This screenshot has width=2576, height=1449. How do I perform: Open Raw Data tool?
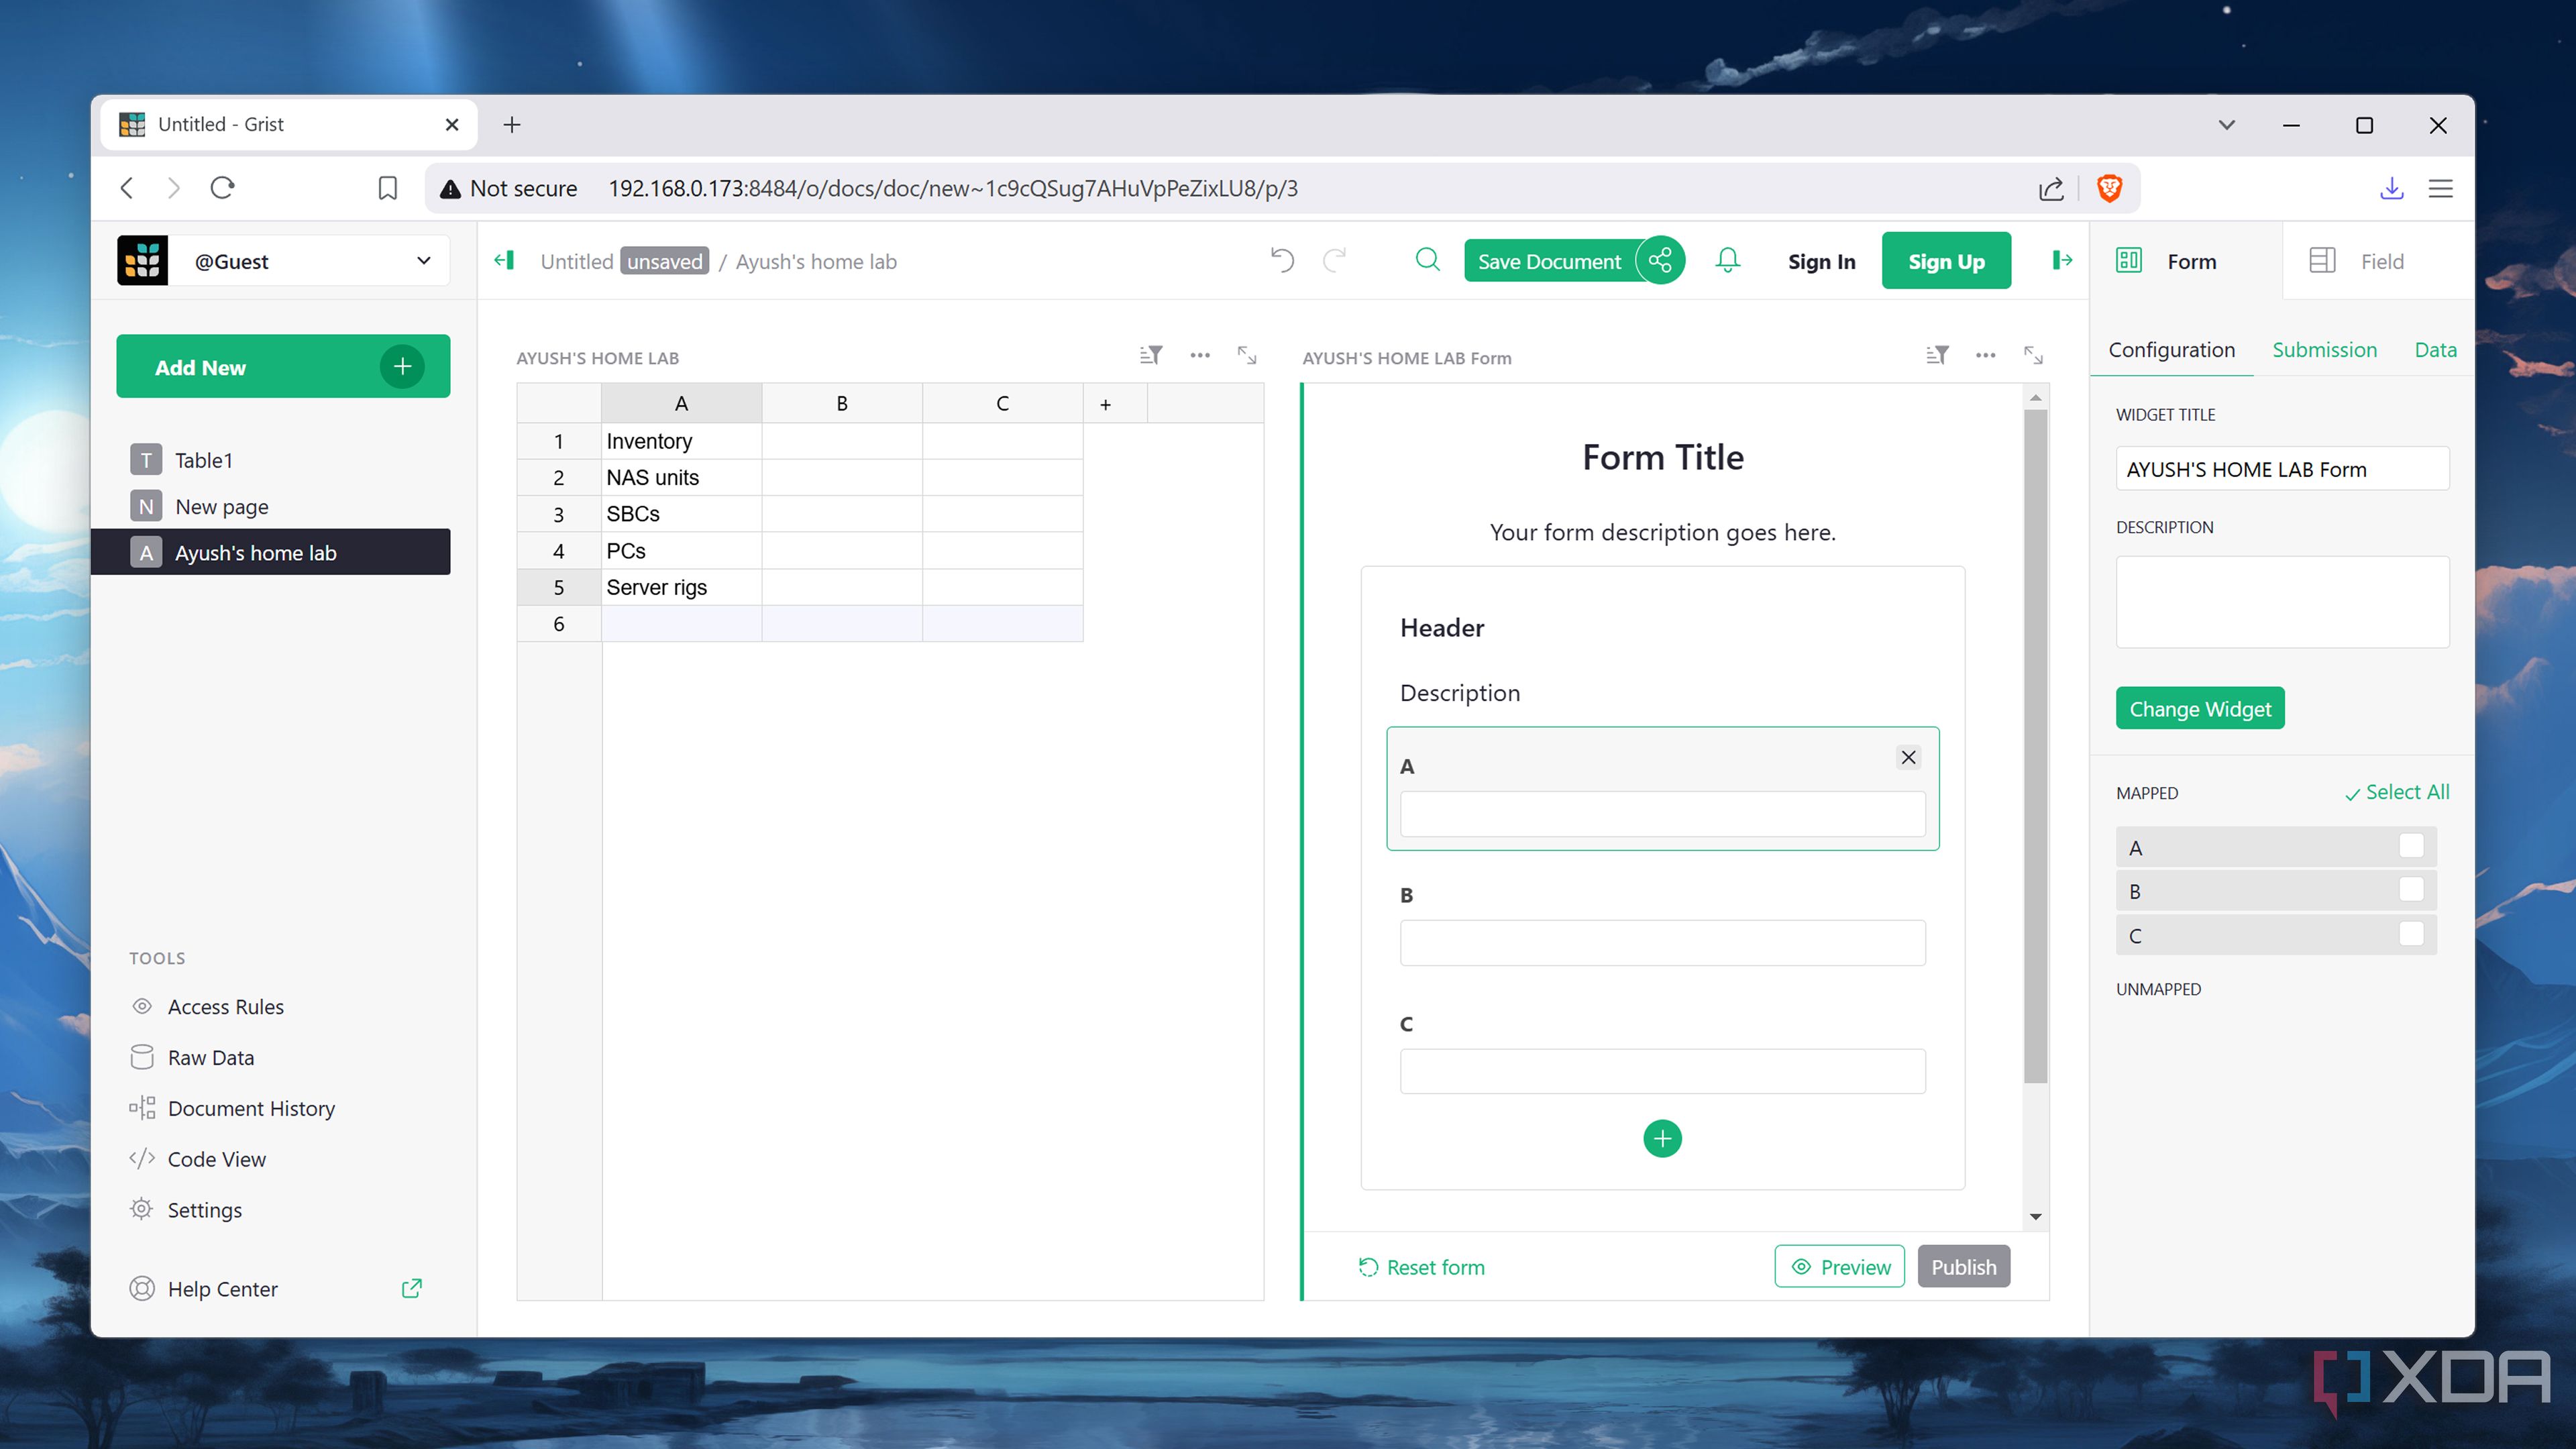210,1058
